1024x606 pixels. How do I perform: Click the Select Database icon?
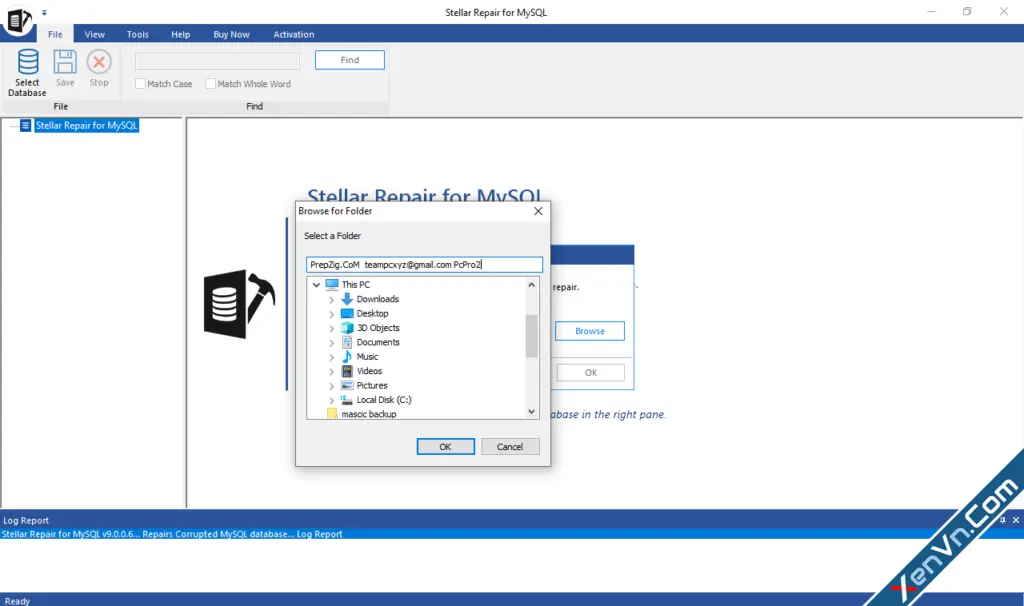[x=27, y=62]
